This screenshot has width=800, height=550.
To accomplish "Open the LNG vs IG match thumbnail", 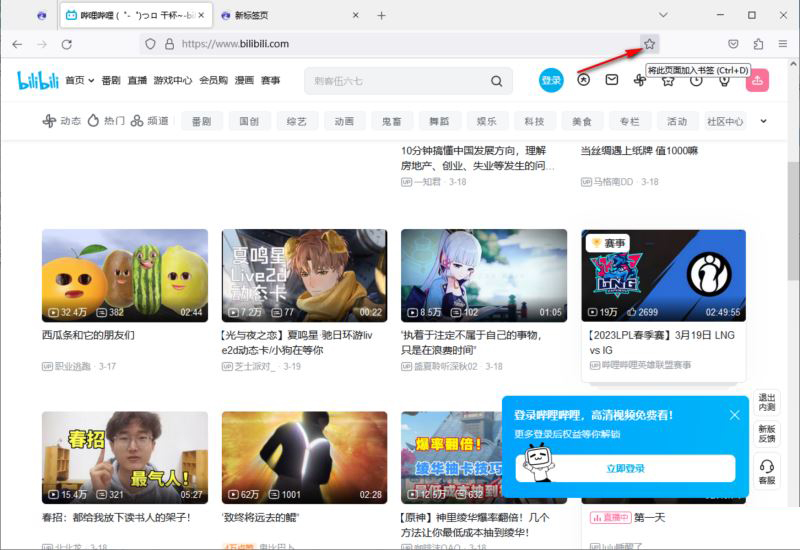I will [x=664, y=276].
